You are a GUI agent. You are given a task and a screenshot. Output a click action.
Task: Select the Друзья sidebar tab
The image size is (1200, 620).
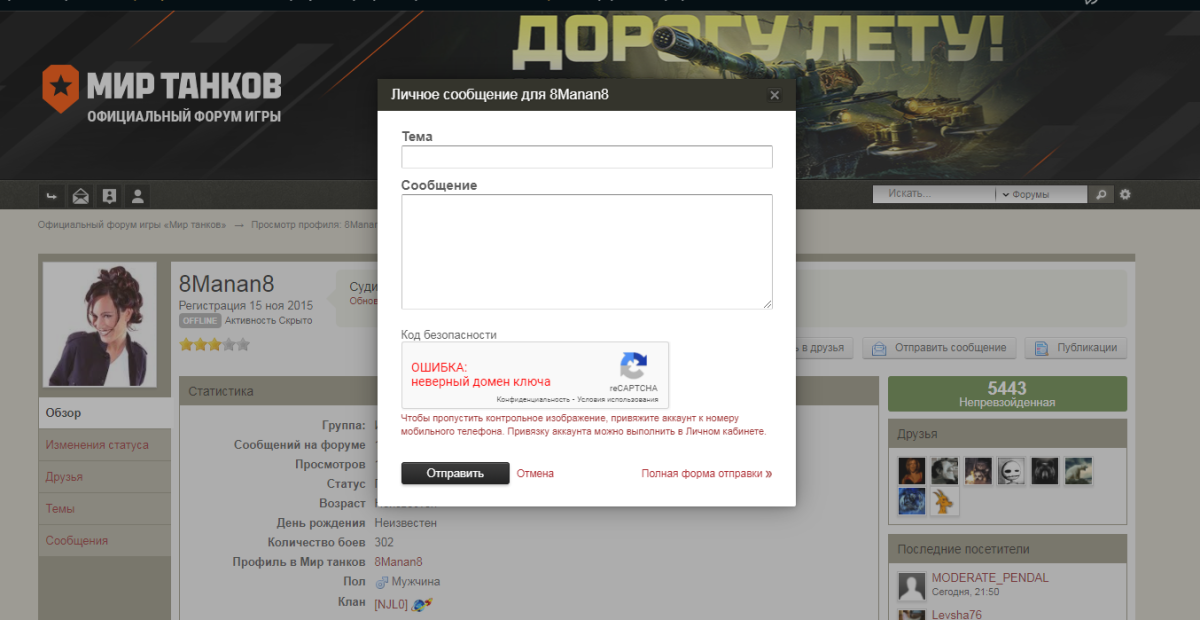pyautogui.click(x=105, y=477)
